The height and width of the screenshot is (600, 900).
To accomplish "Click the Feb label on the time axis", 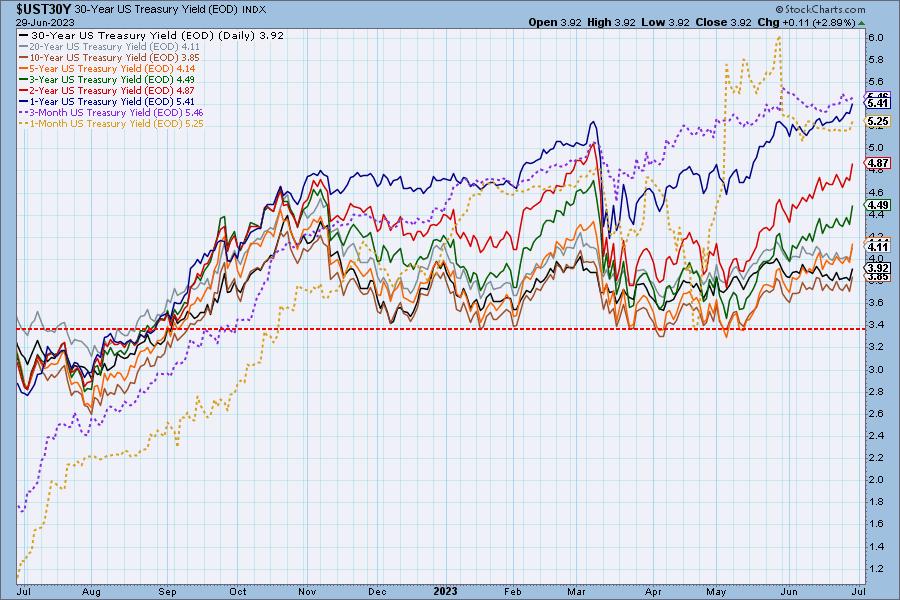I will pos(513,591).
